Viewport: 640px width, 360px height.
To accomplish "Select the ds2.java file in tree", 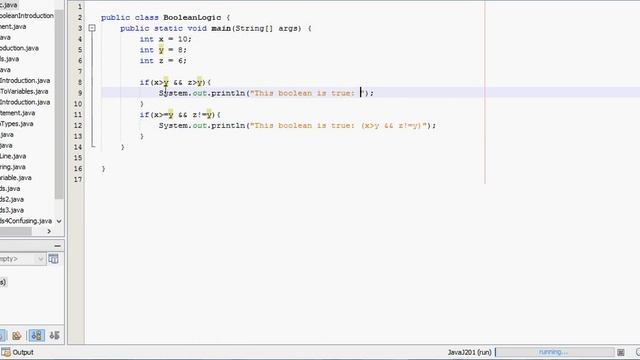I will coord(12,199).
